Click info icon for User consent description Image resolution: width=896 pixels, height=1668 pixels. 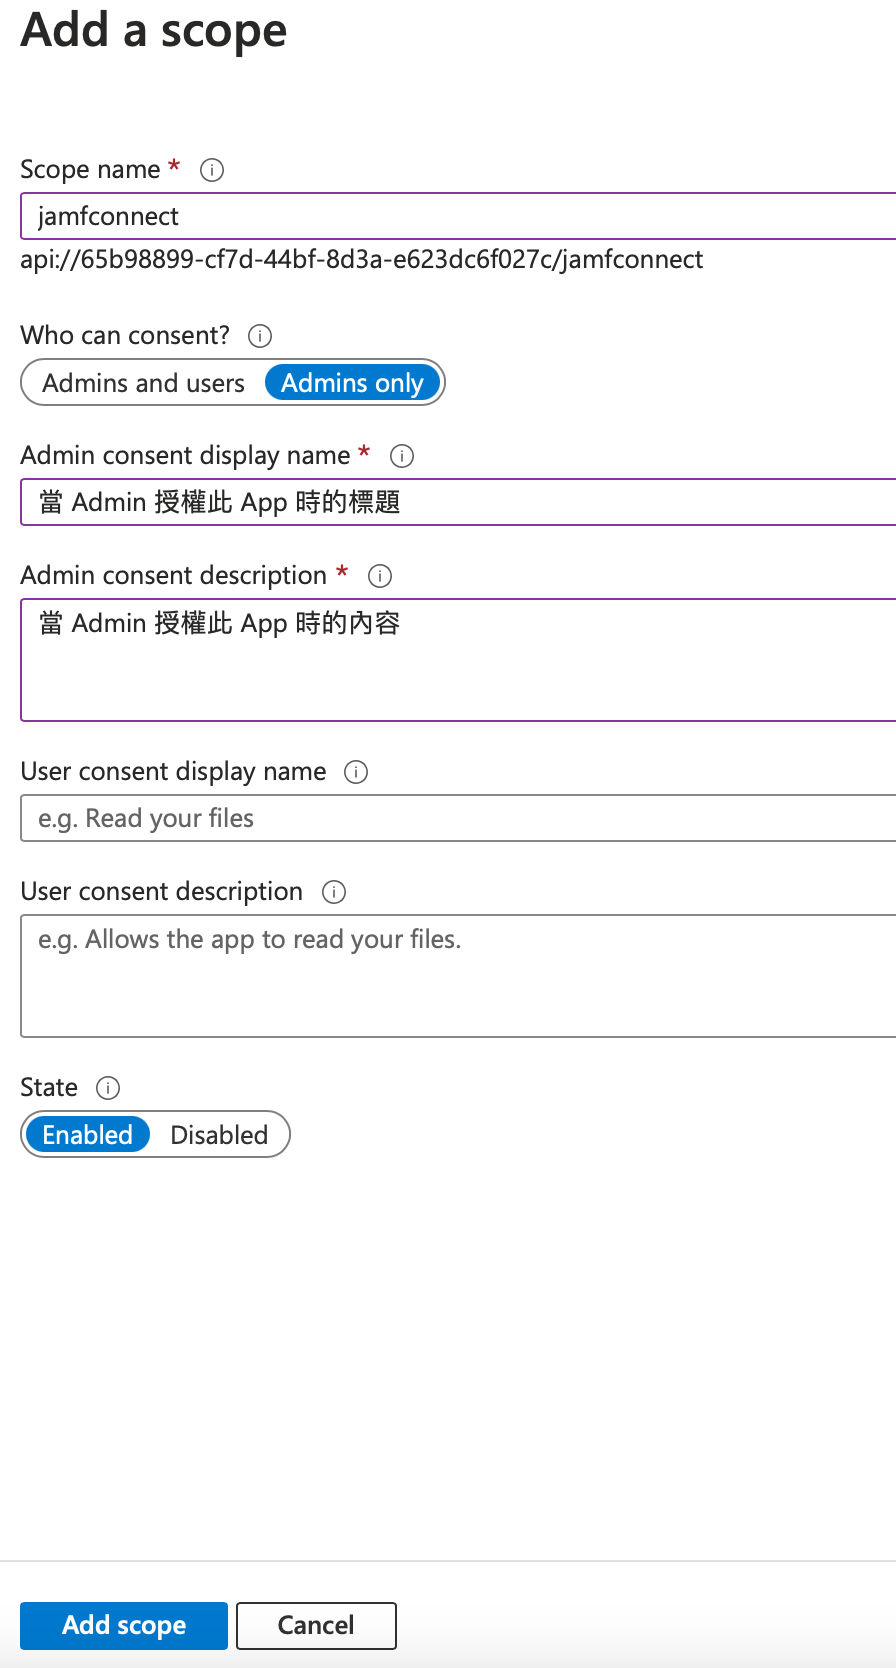334,892
